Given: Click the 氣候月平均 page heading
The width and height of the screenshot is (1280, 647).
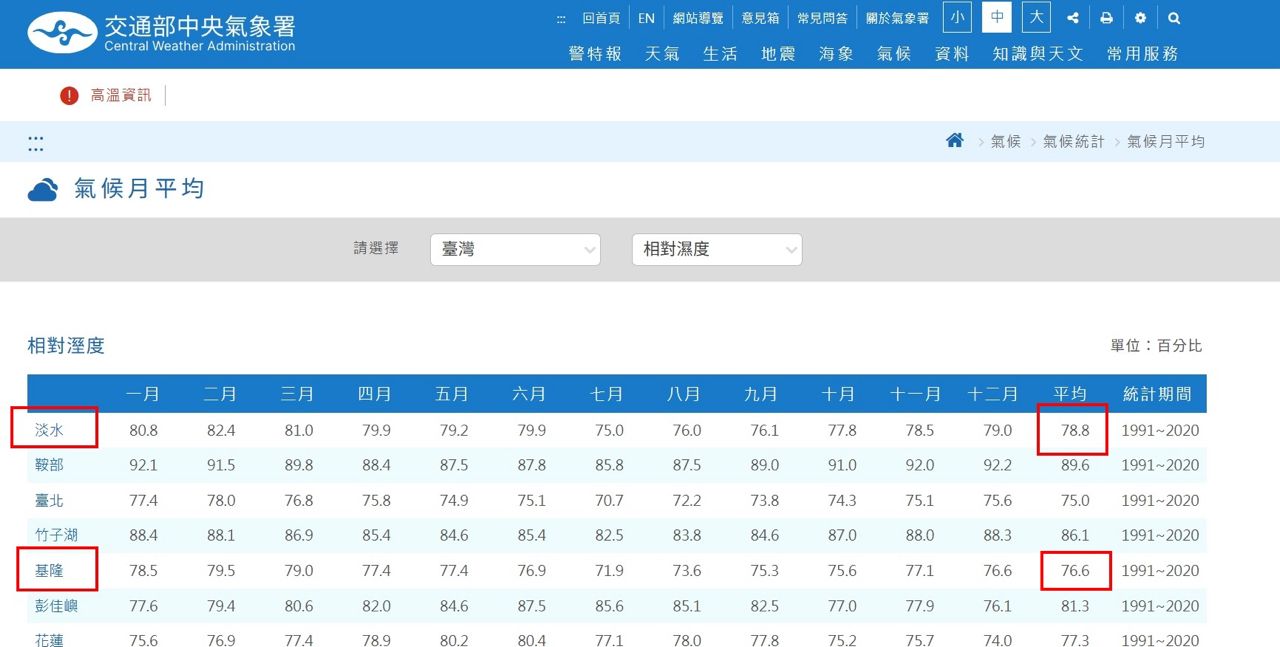Looking at the screenshot, I should click(139, 188).
